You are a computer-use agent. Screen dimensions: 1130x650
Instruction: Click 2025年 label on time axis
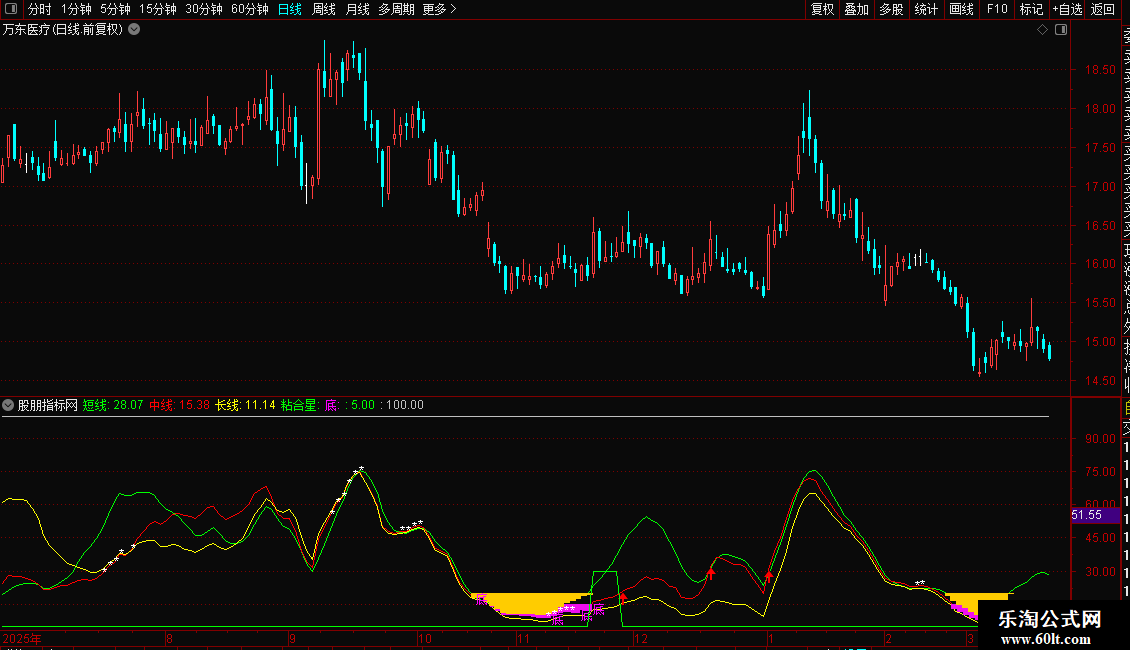point(24,638)
